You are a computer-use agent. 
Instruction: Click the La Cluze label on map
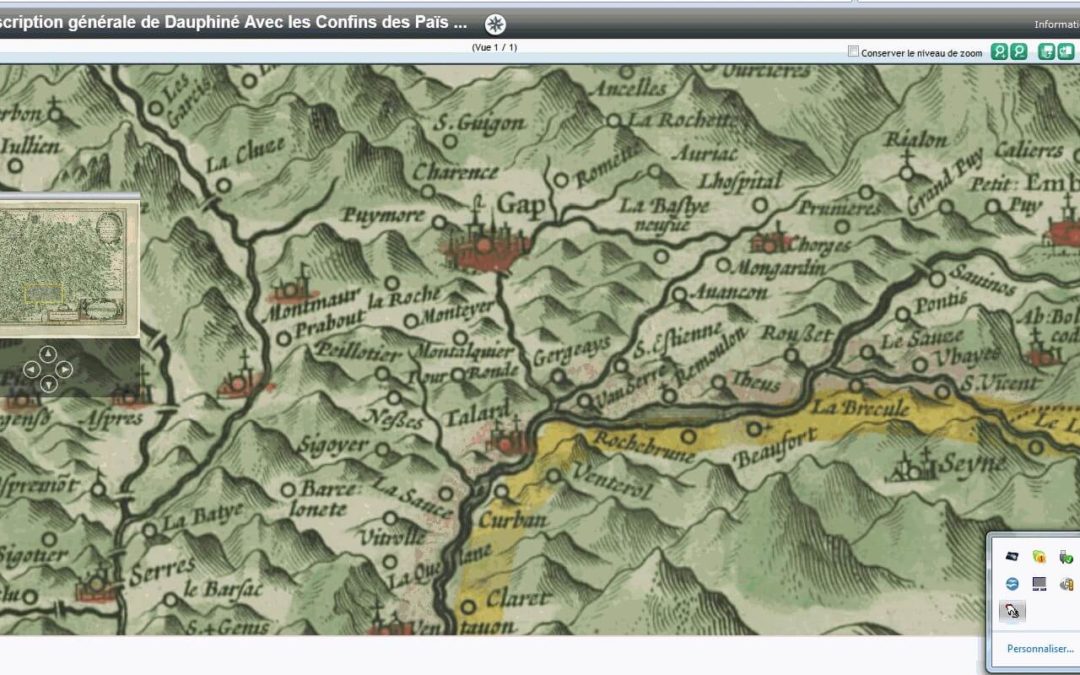[245, 155]
